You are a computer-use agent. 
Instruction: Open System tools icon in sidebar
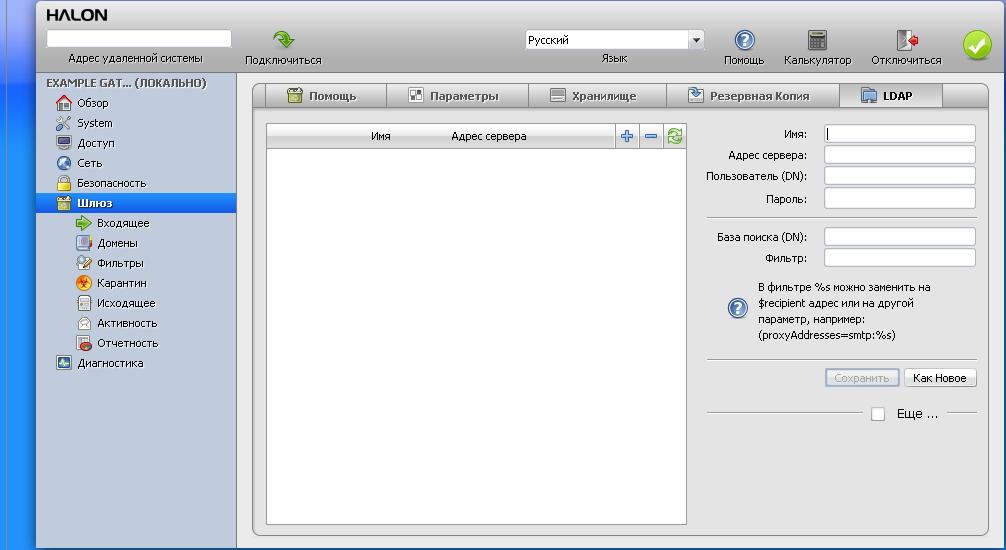(x=64, y=123)
